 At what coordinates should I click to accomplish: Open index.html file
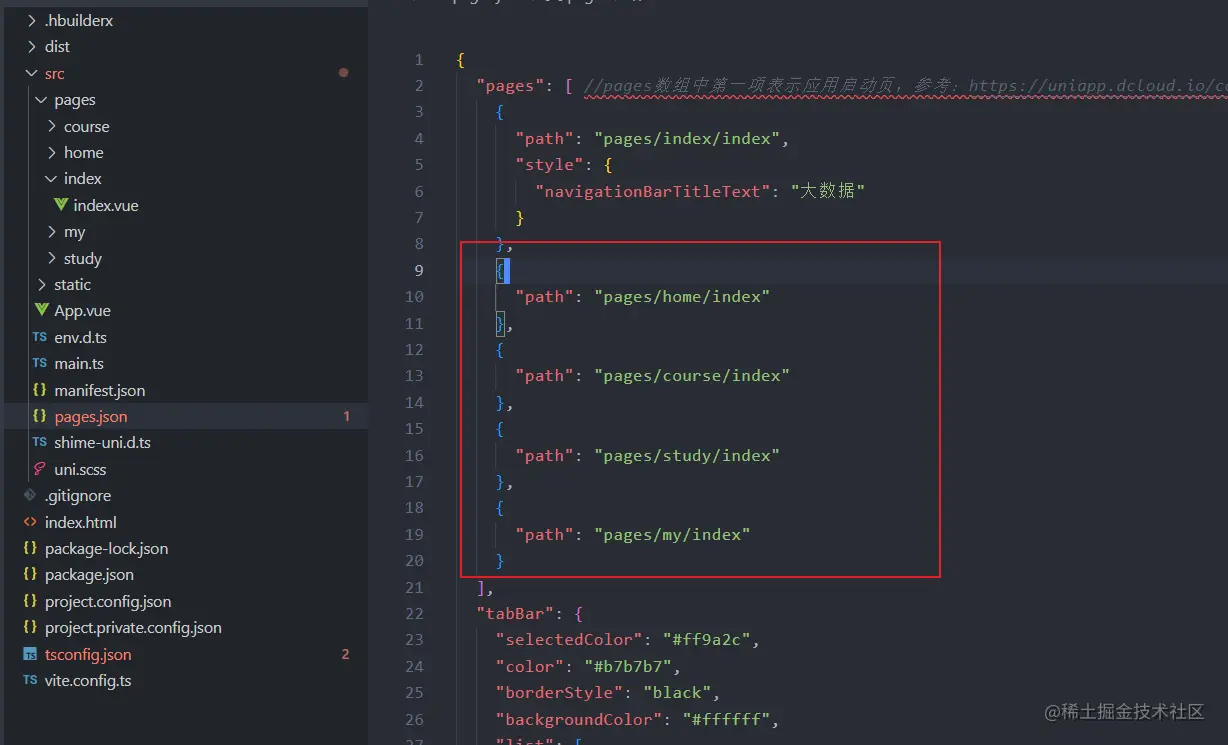tap(81, 522)
